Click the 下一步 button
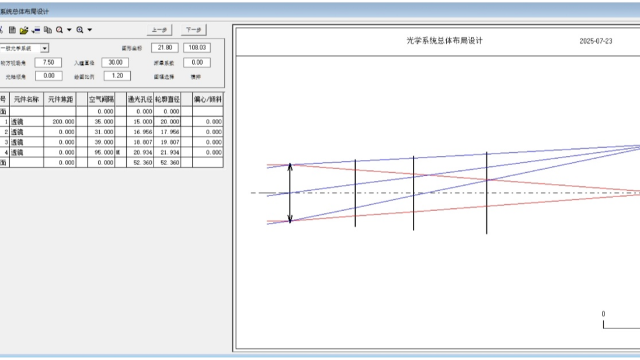The height and width of the screenshot is (360, 640). point(194,30)
